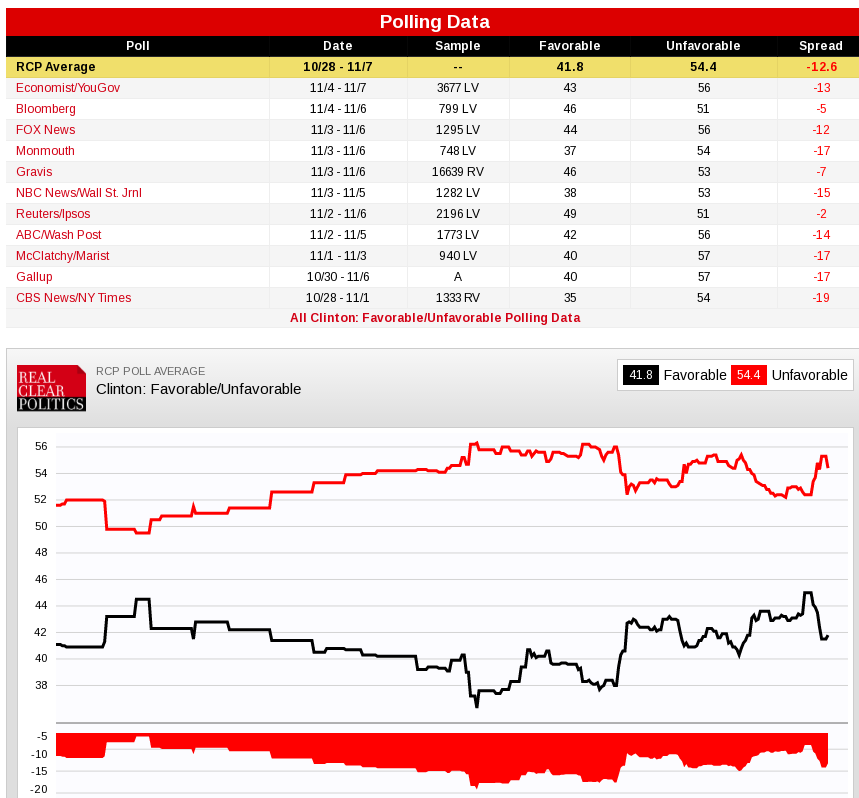The image size is (859, 798).
Task: Click the Spread column header
Action: pos(821,46)
